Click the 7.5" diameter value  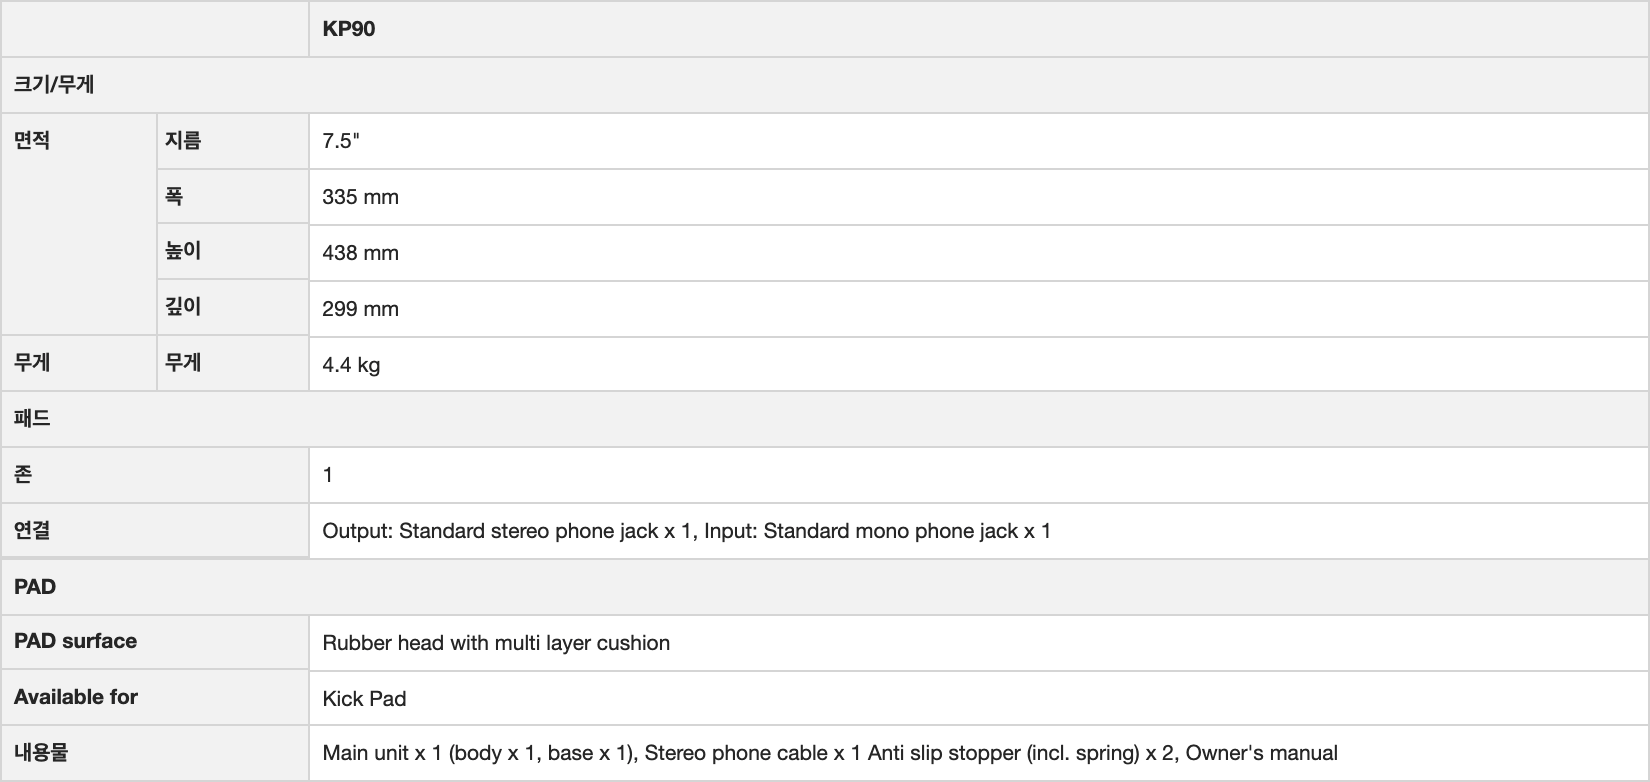pyautogui.click(x=341, y=141)
